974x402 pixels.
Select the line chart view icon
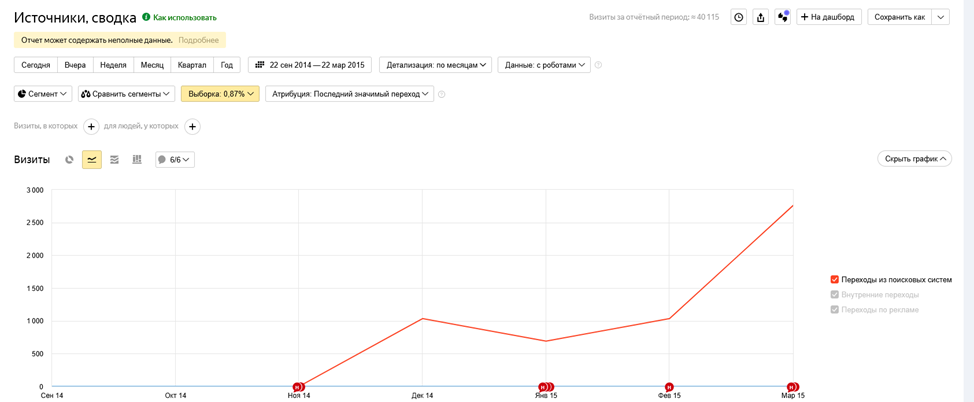pyautogui.click(x=92, y=160)
